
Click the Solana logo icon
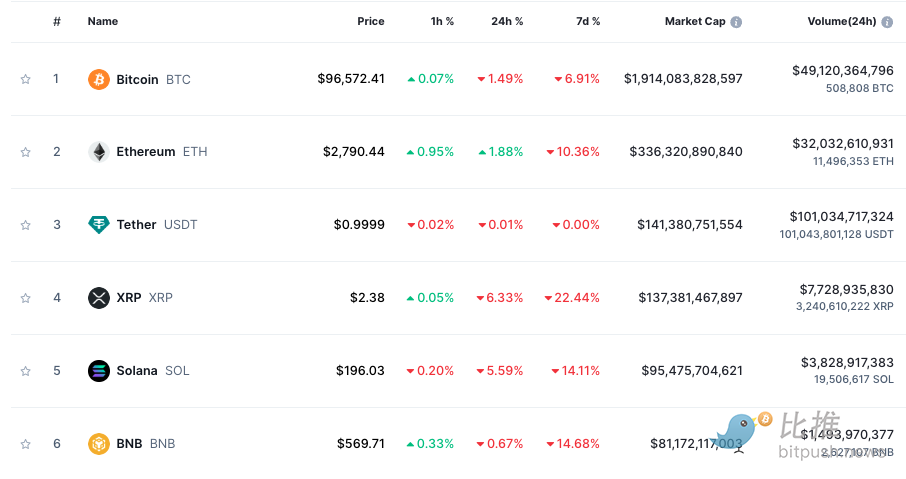click(98, 371)
